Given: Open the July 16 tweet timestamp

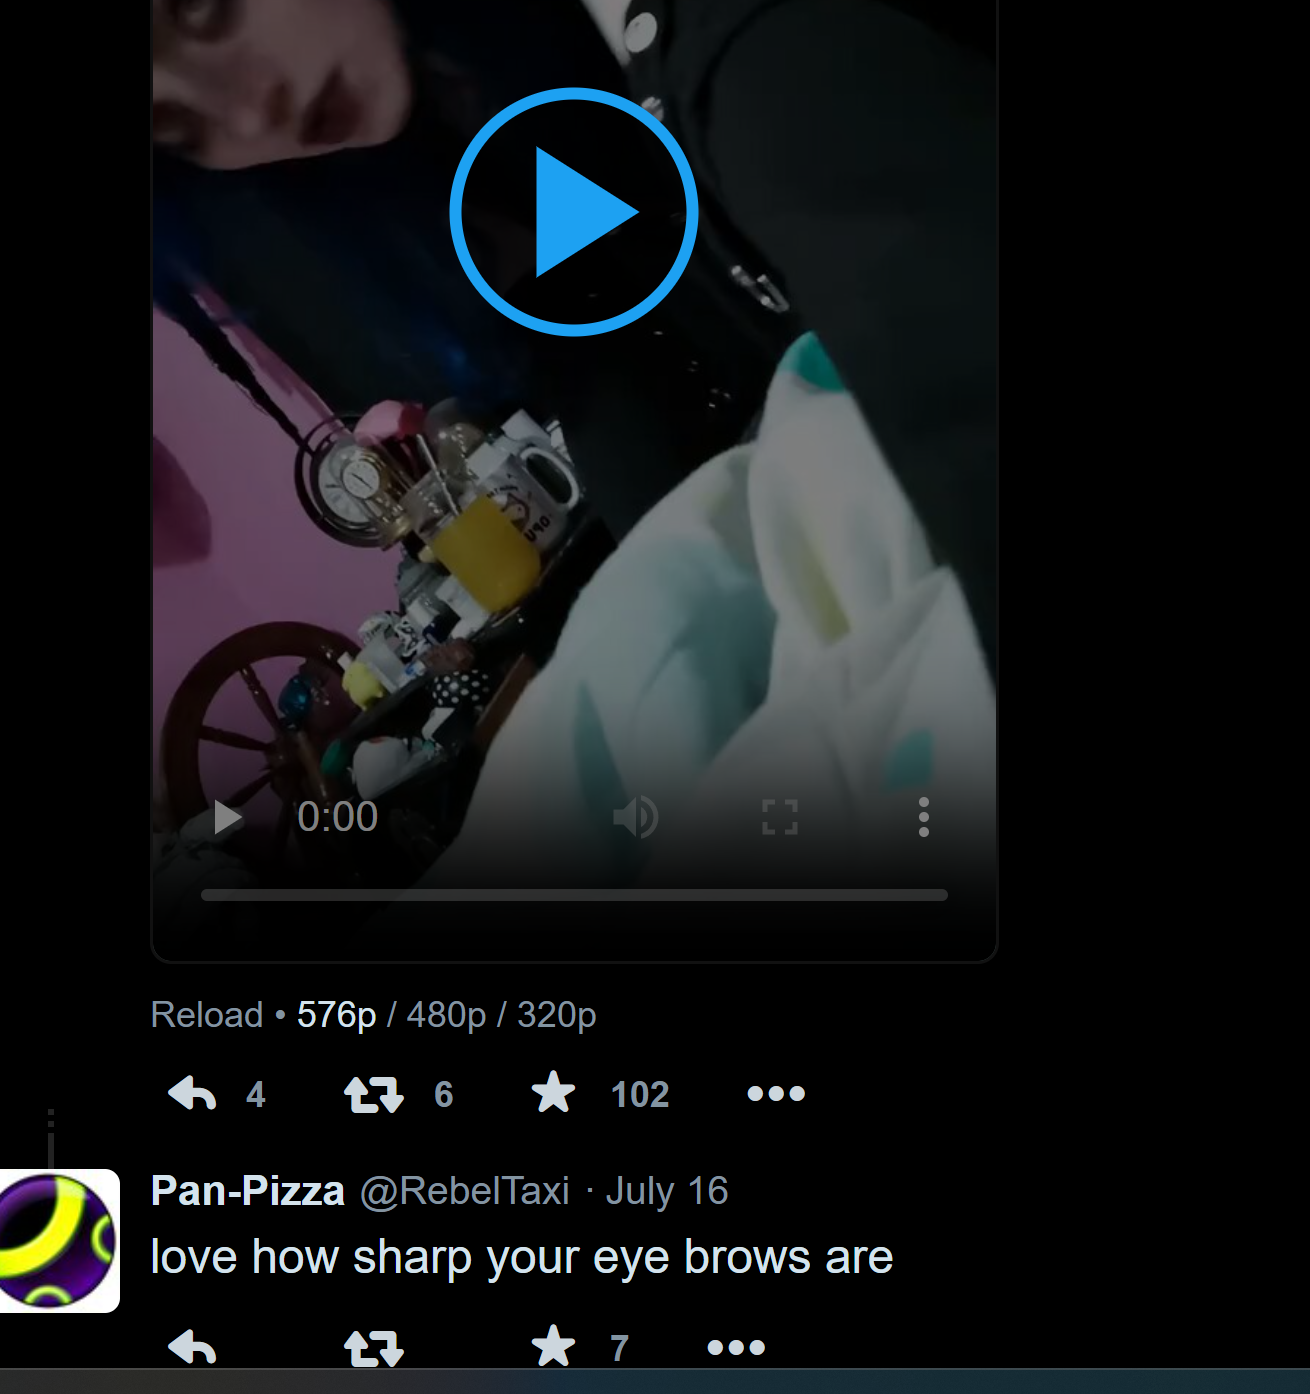Looking at the screenshot, I should pyautogui.click(x=667, y=1191).
